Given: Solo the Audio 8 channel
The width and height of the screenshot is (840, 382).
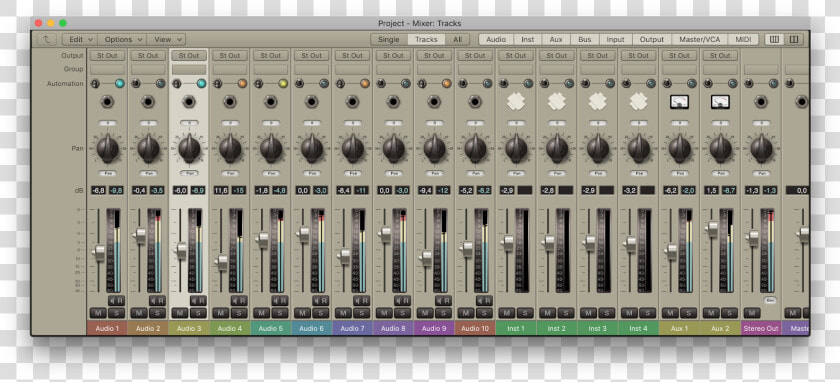Looking at the screenshot, I should tap(402, 313).
